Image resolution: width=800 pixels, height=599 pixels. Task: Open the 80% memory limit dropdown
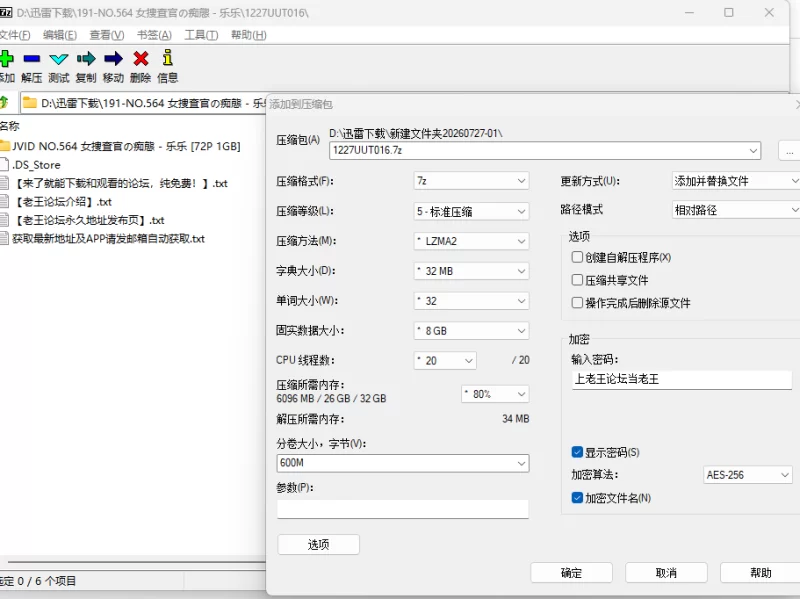click(x=495, y=394)
